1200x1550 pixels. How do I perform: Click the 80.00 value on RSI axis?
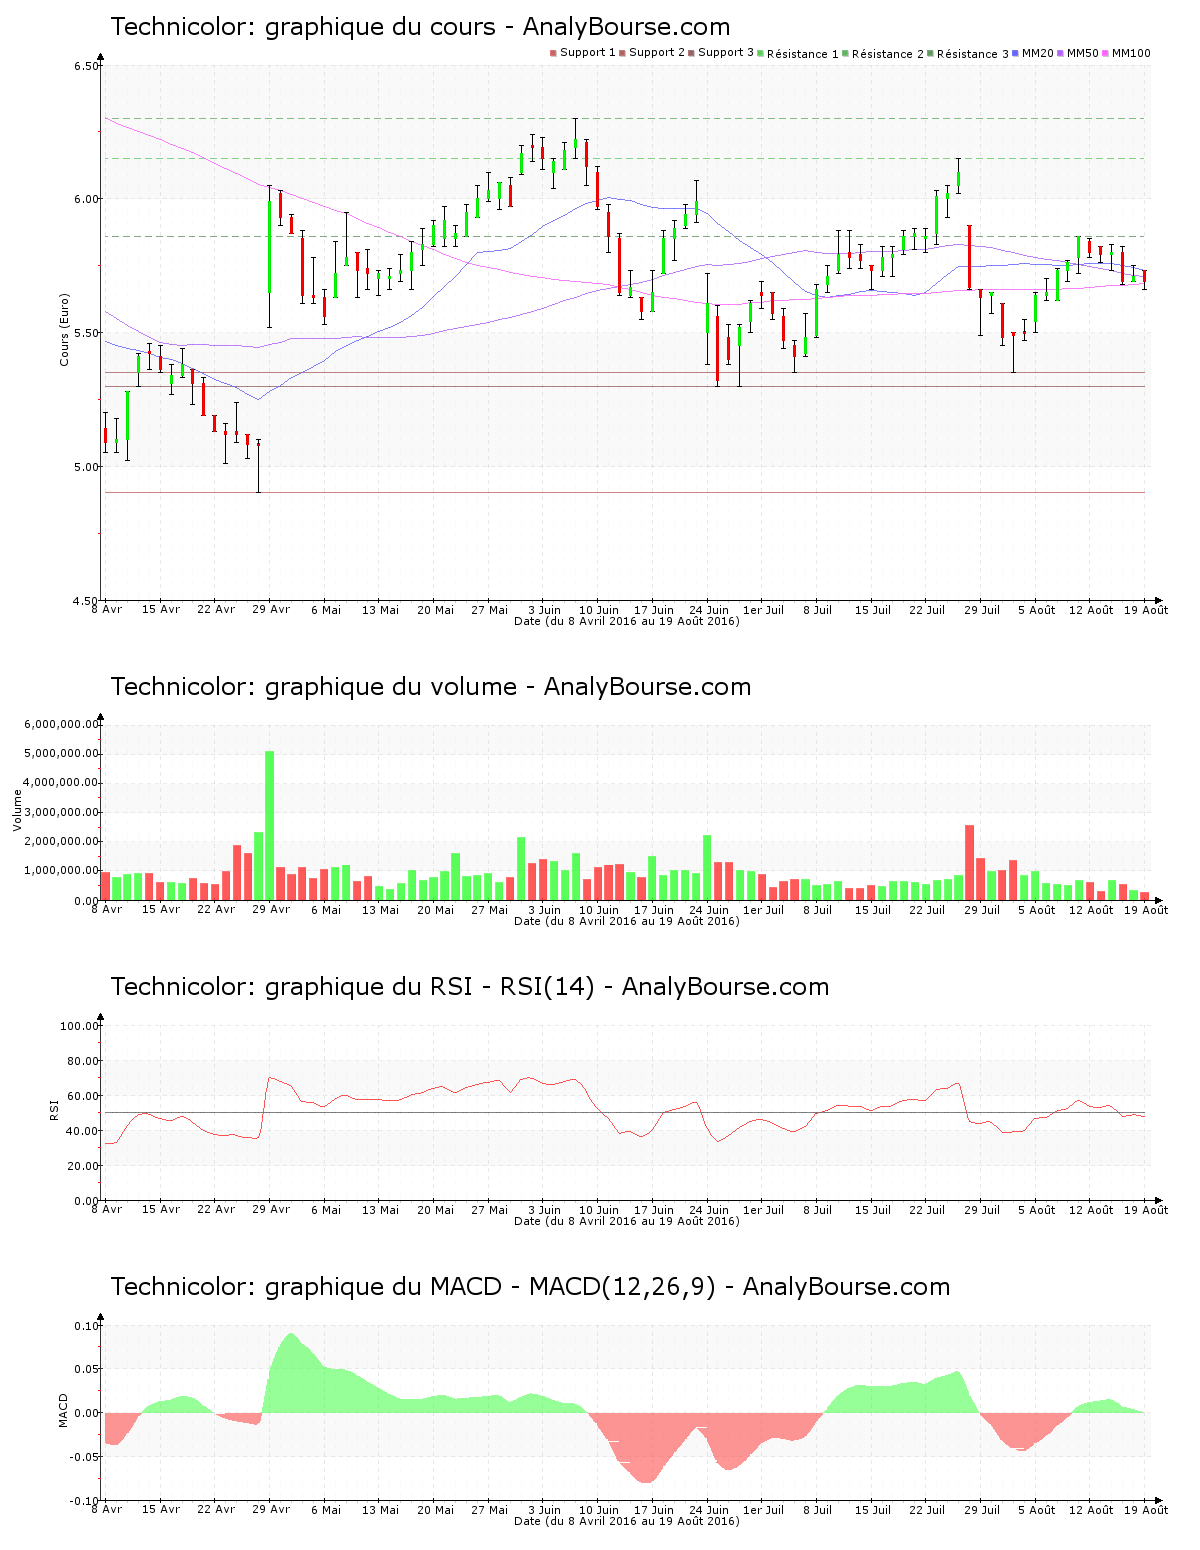pyautogui.click(x=83, y=1061)
